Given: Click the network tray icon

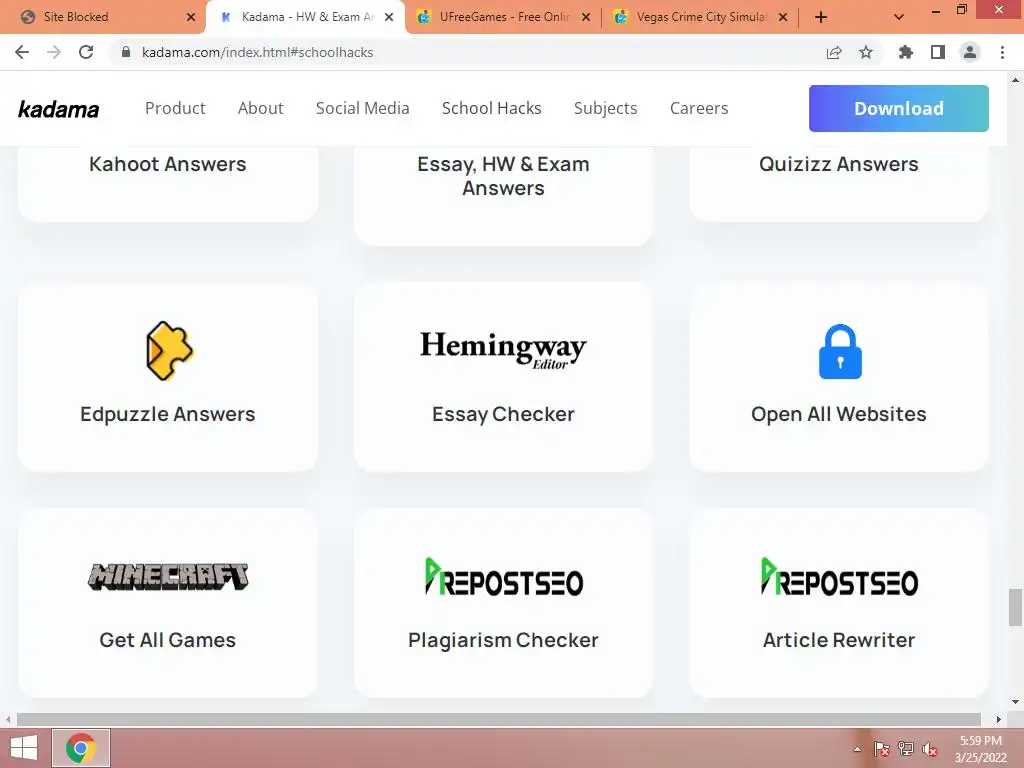Looking at the screenshot, I should (x=906, y=749).
